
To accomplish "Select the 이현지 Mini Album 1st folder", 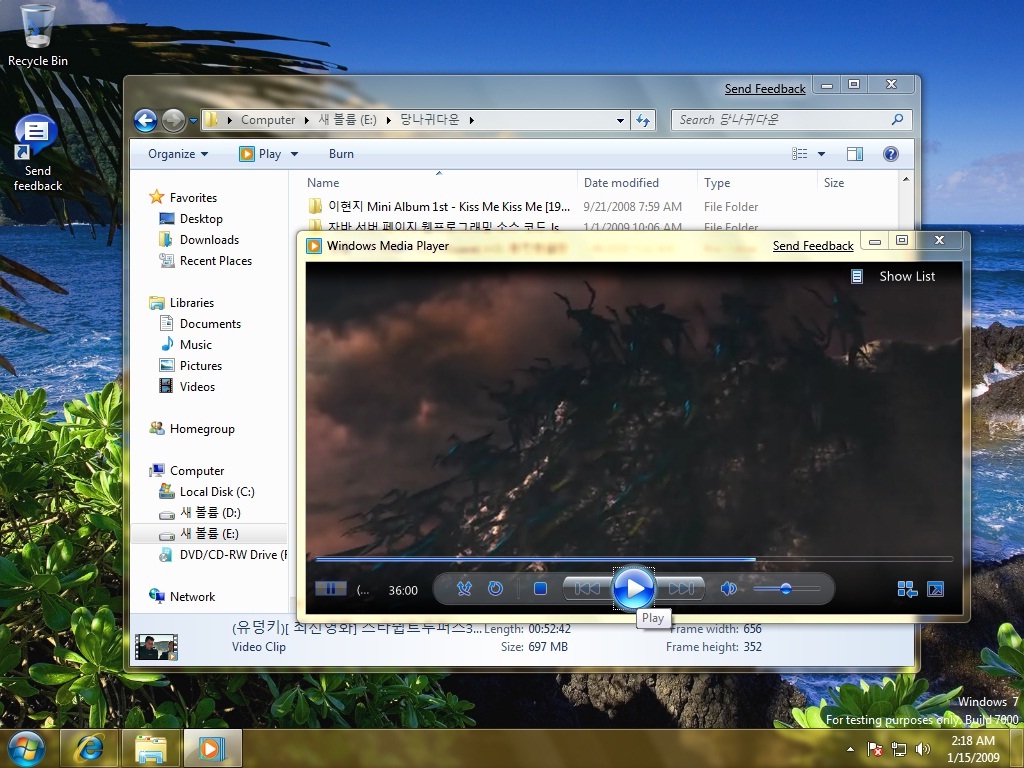I will tap(439, 207).
